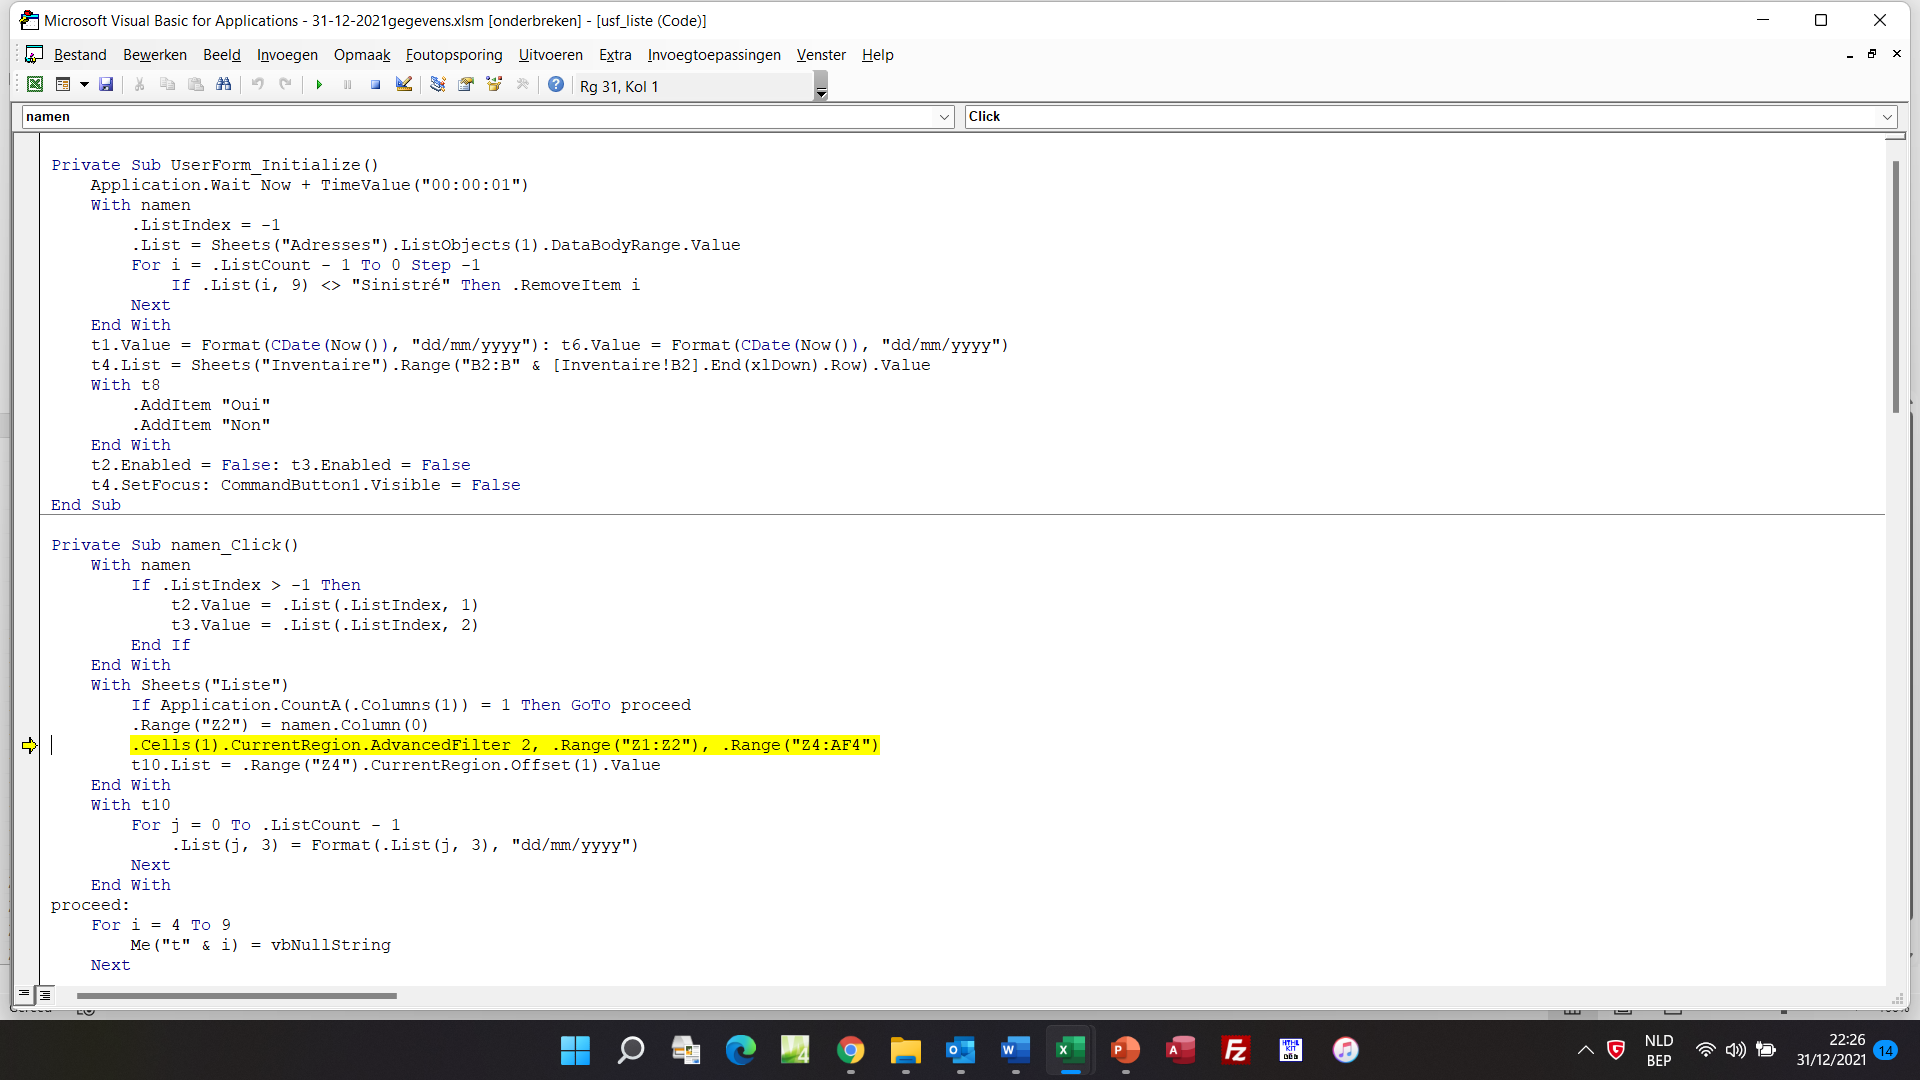Screen dimensions: 1920x1080
Task: Minimize the inner code window
Action: coord(1850,54)
